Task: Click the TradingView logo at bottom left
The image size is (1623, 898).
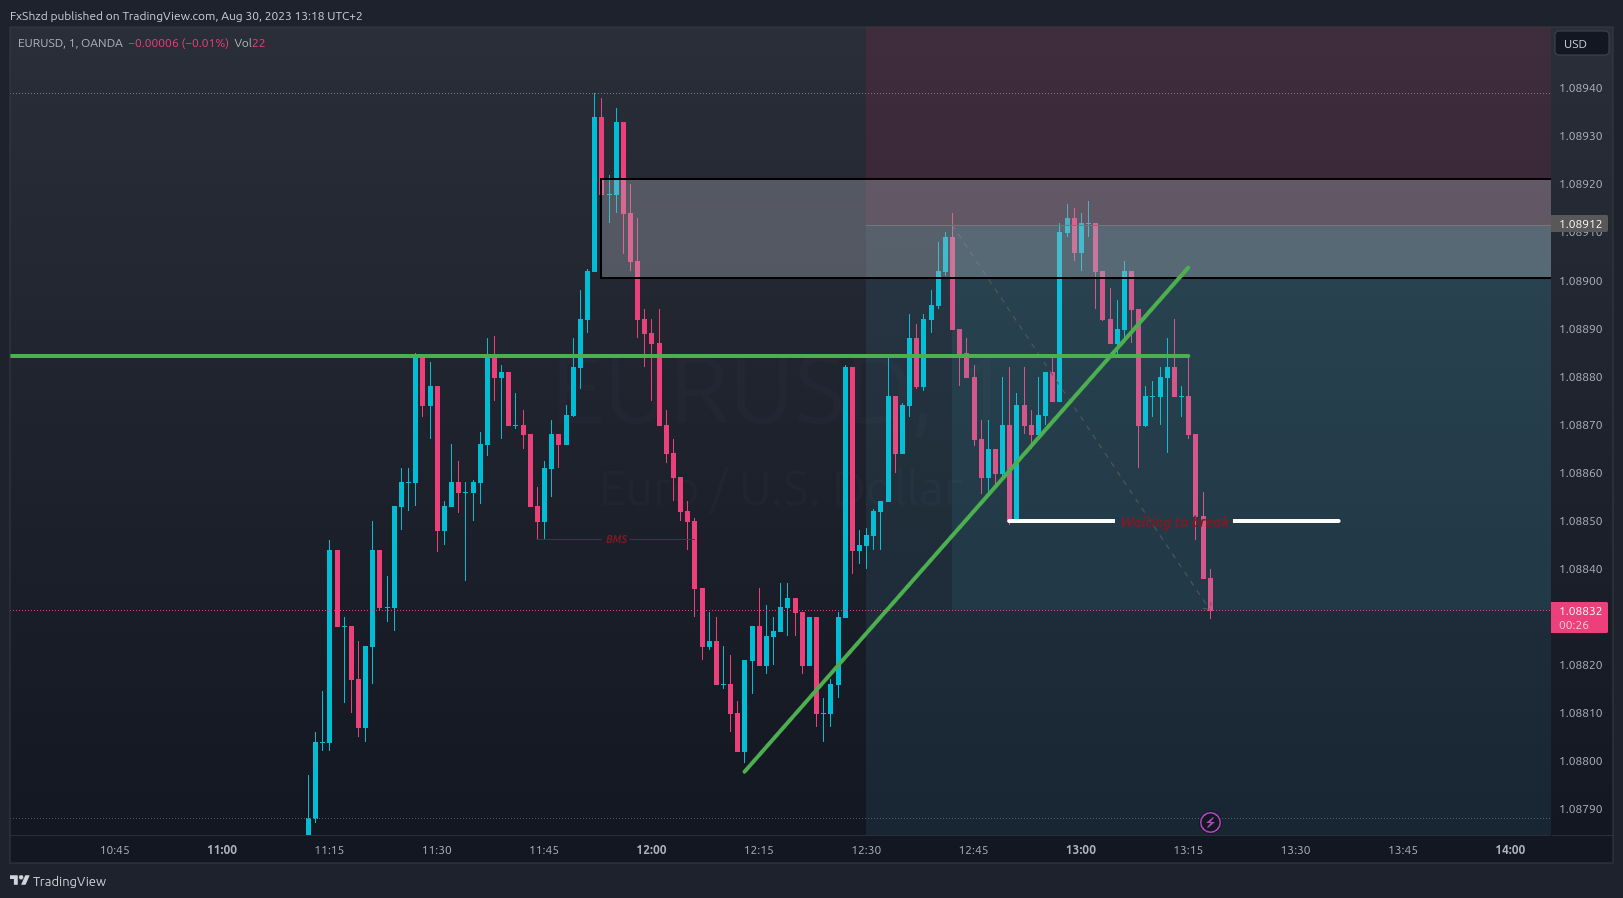Action: click(58, 881)
